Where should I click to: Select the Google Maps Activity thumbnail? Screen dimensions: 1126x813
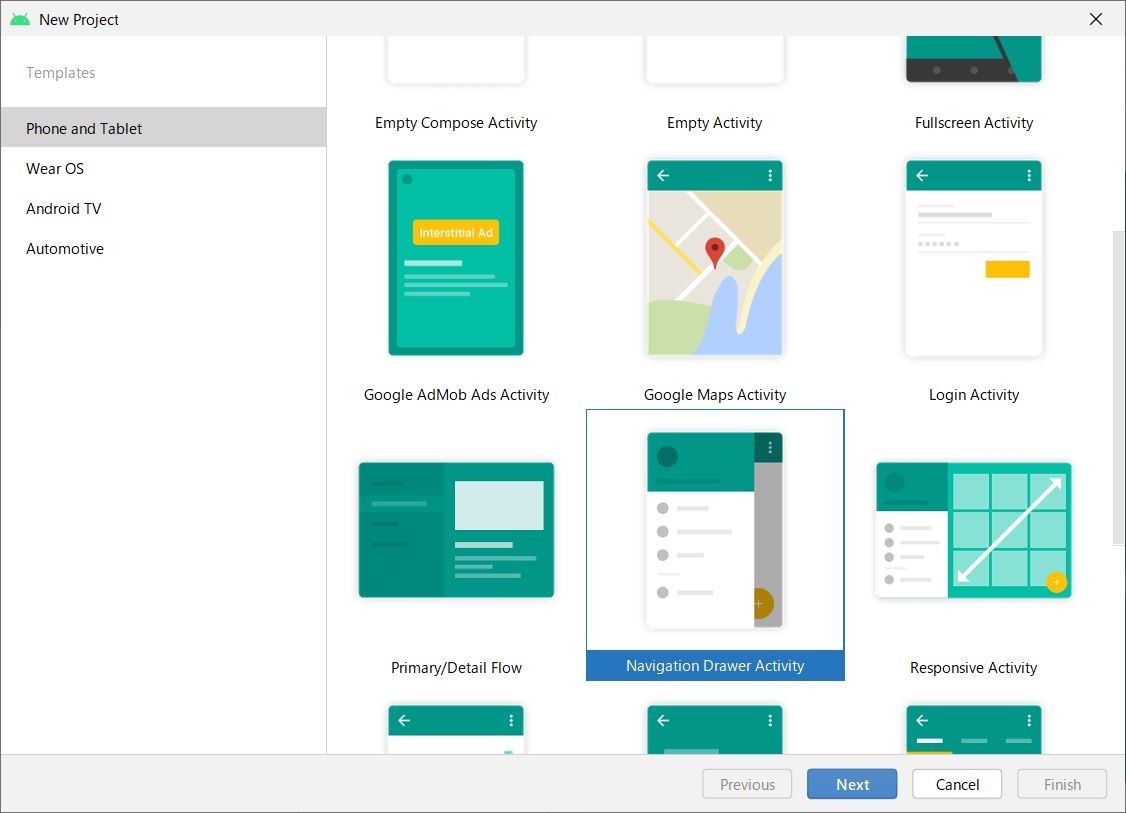(715, 258)
